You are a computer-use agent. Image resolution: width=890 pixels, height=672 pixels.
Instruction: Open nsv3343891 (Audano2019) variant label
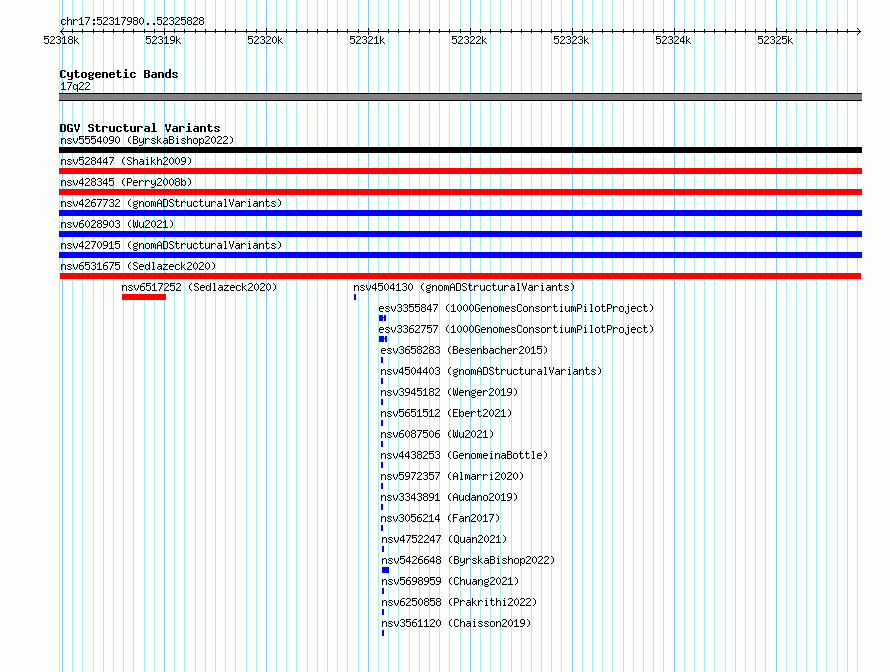[449, 497]
